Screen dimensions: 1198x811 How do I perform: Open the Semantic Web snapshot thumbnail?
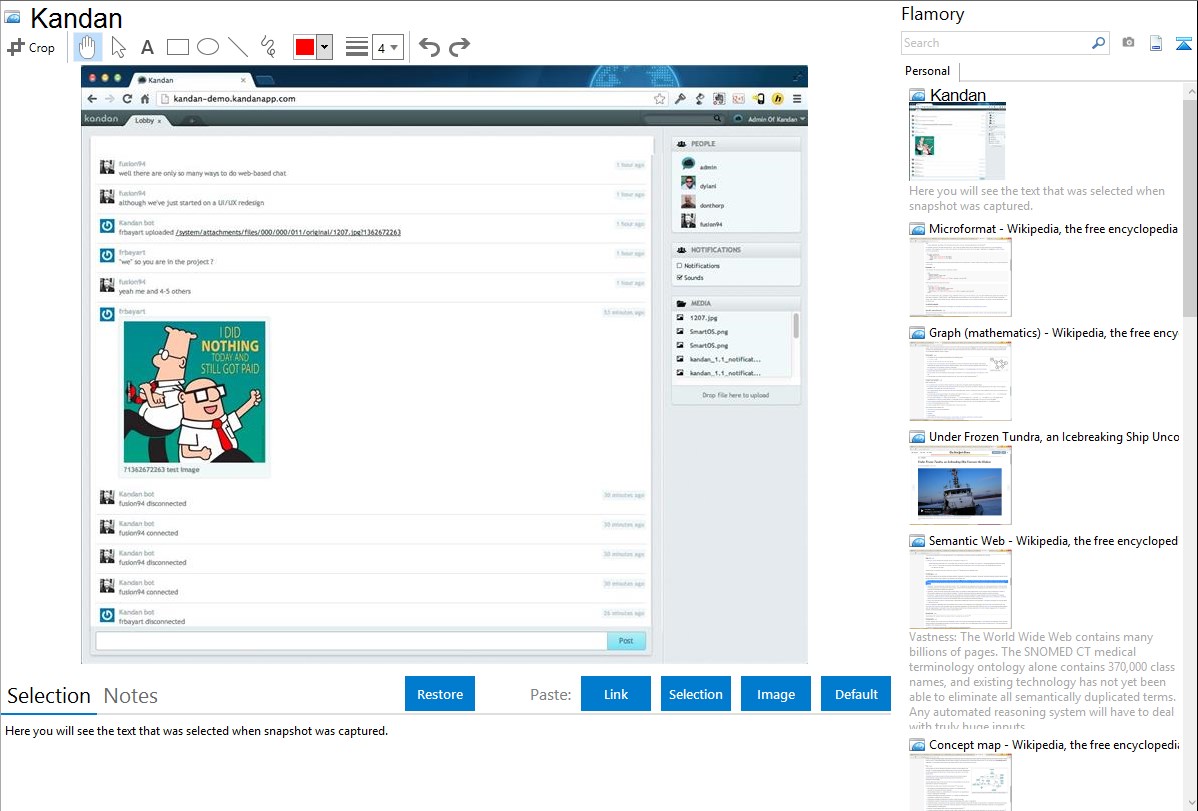[x=960, y=589]
